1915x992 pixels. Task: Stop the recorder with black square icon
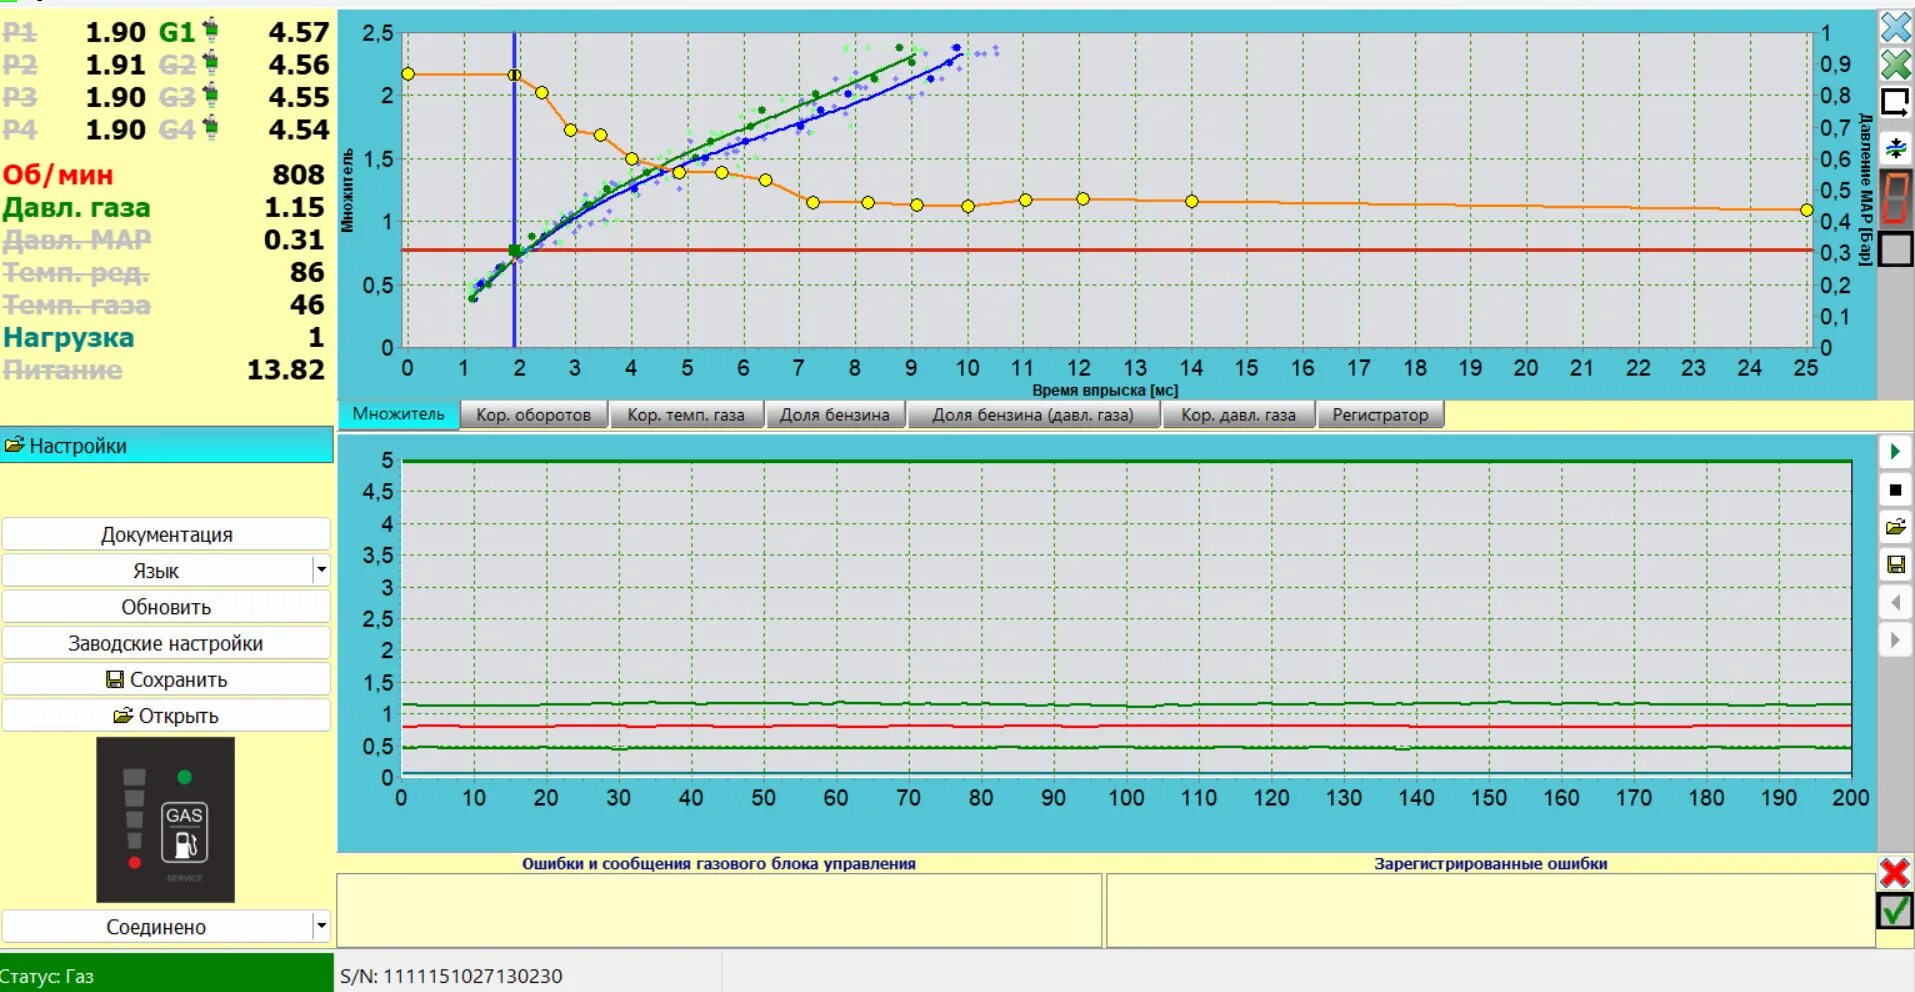1894,490
